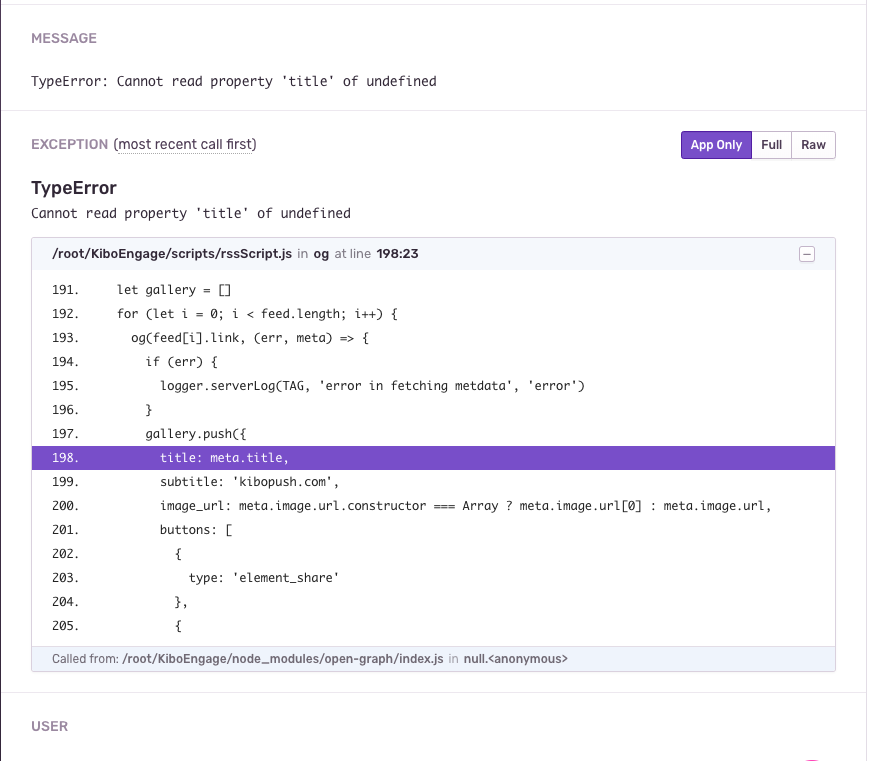The height and width of the screenshot is (761, 877).
Task: Click the 'most recent call first' label
Action: (x=185, y=144)
